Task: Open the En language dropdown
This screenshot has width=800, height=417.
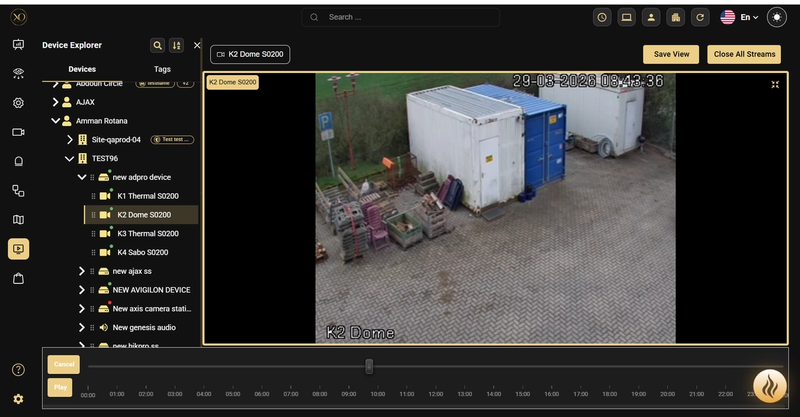Action: click(x=739, y=17)
